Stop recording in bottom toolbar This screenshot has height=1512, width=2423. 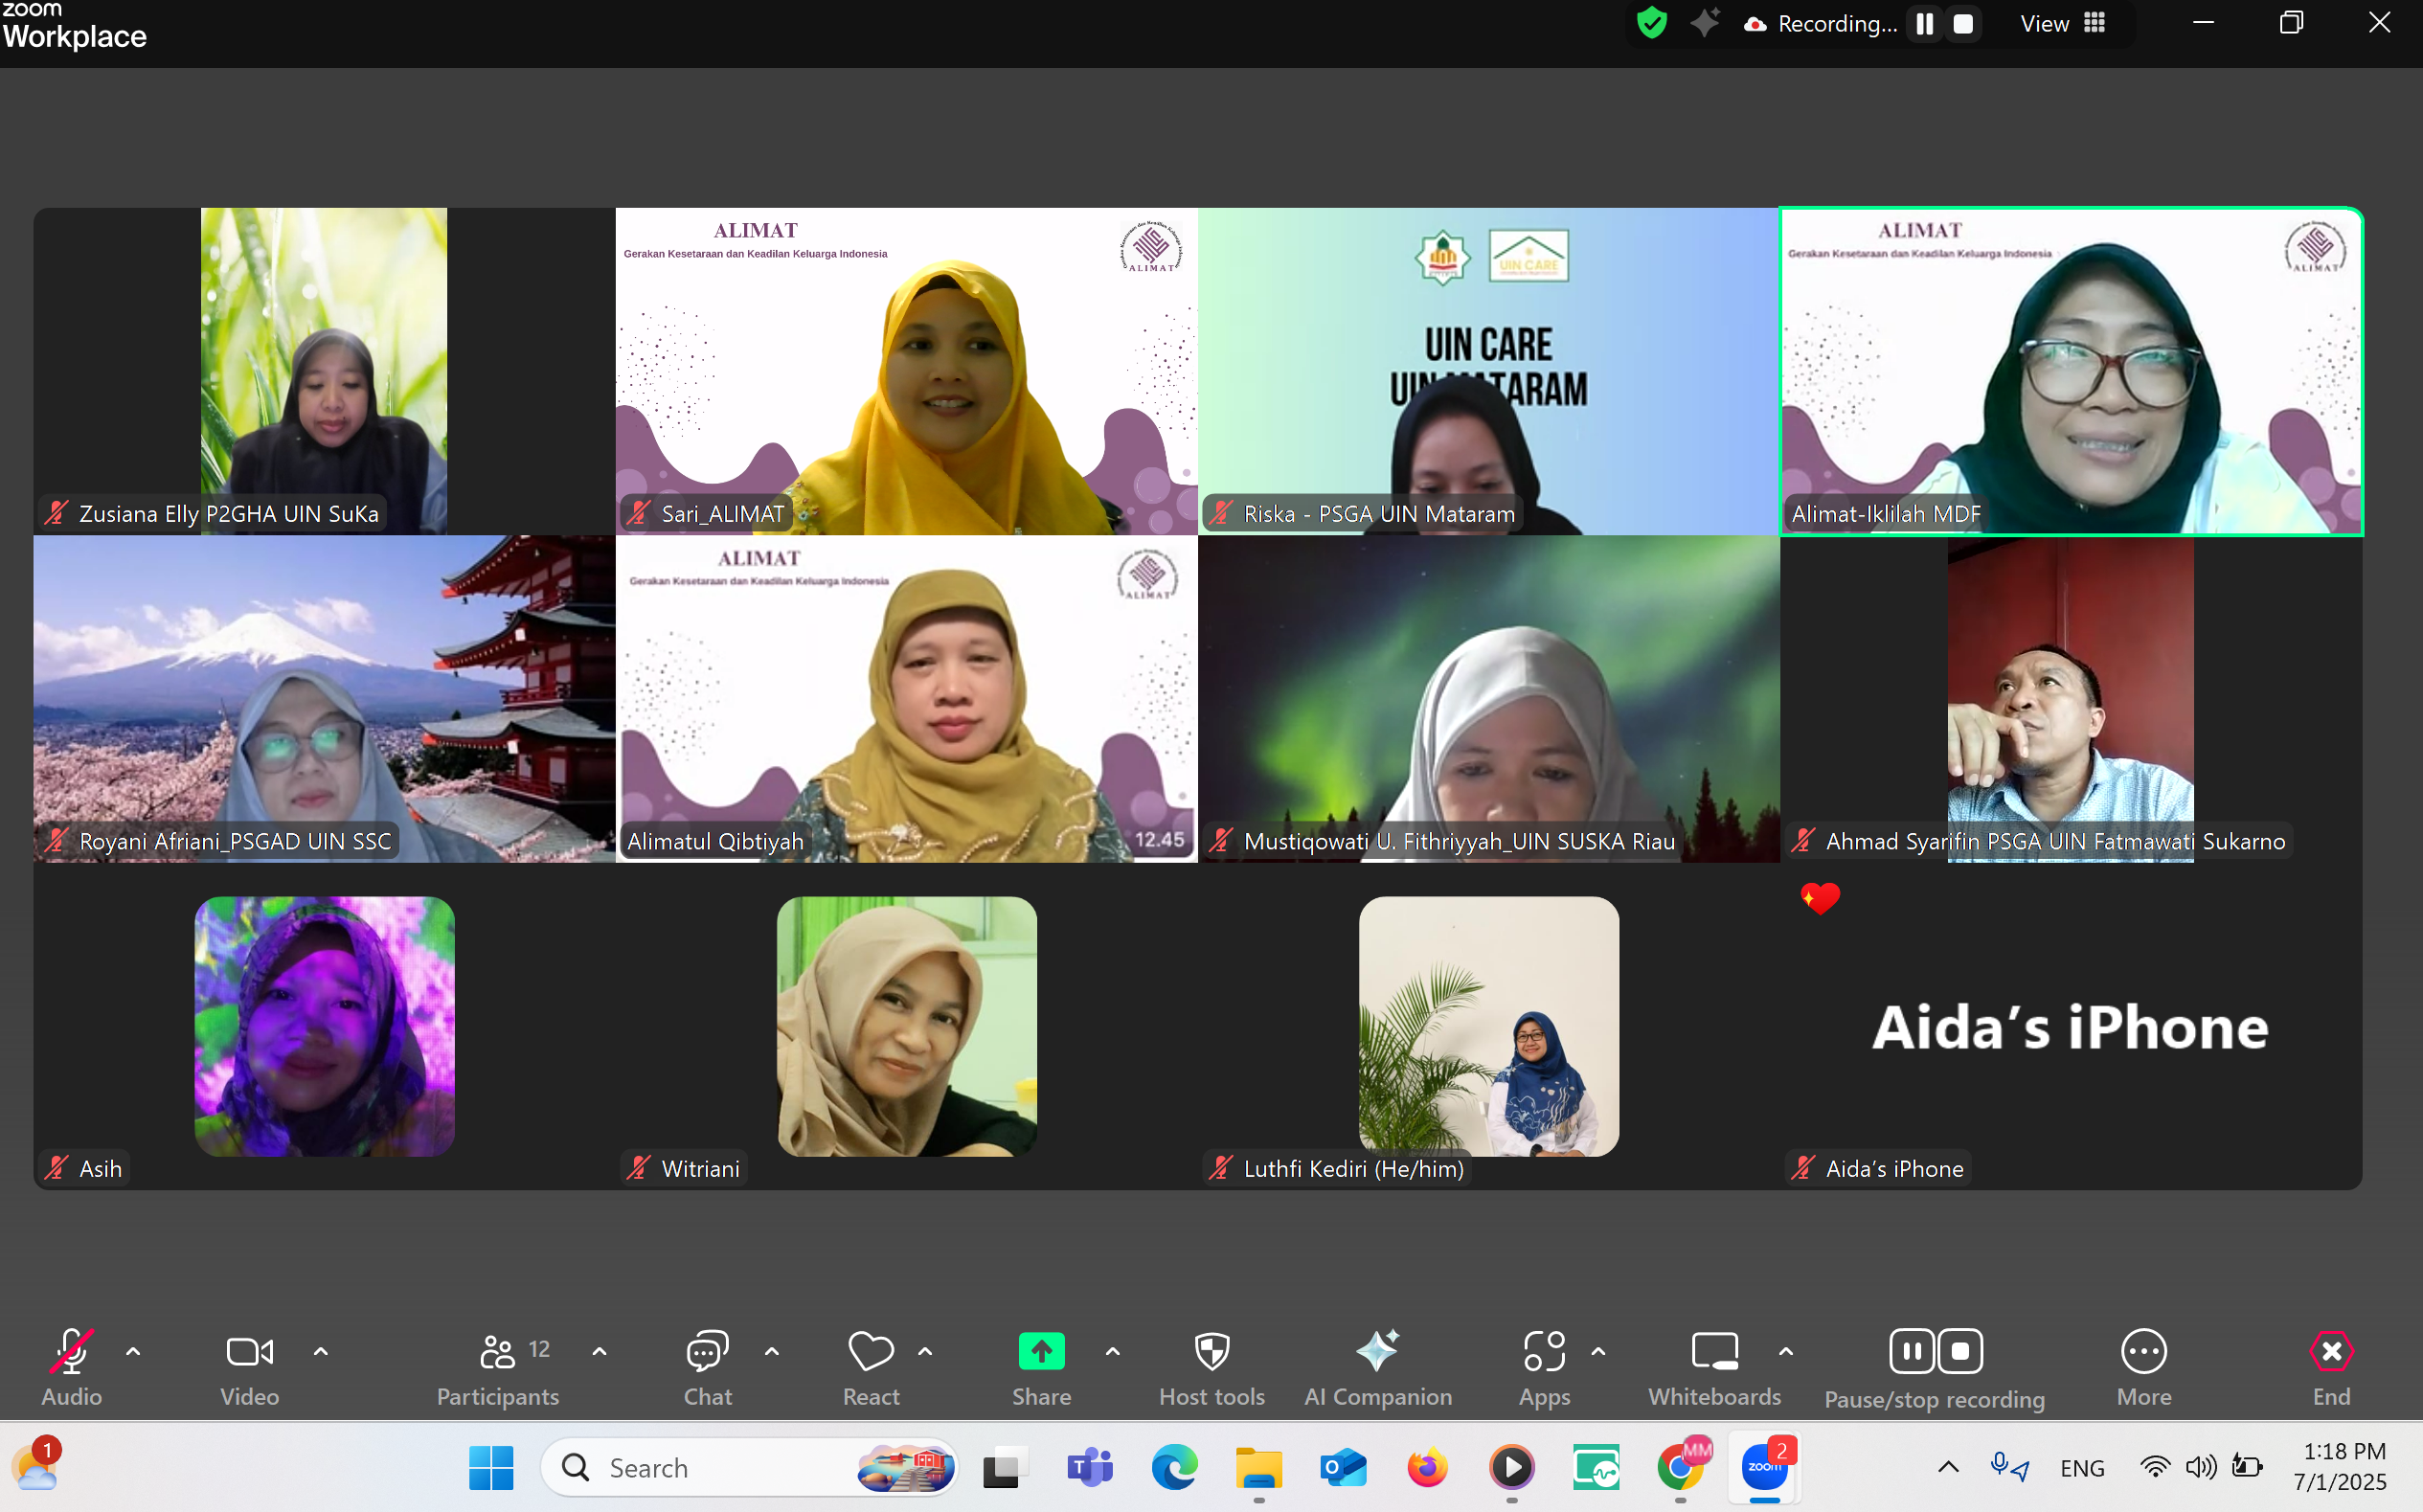(x=1960, y=1351)
